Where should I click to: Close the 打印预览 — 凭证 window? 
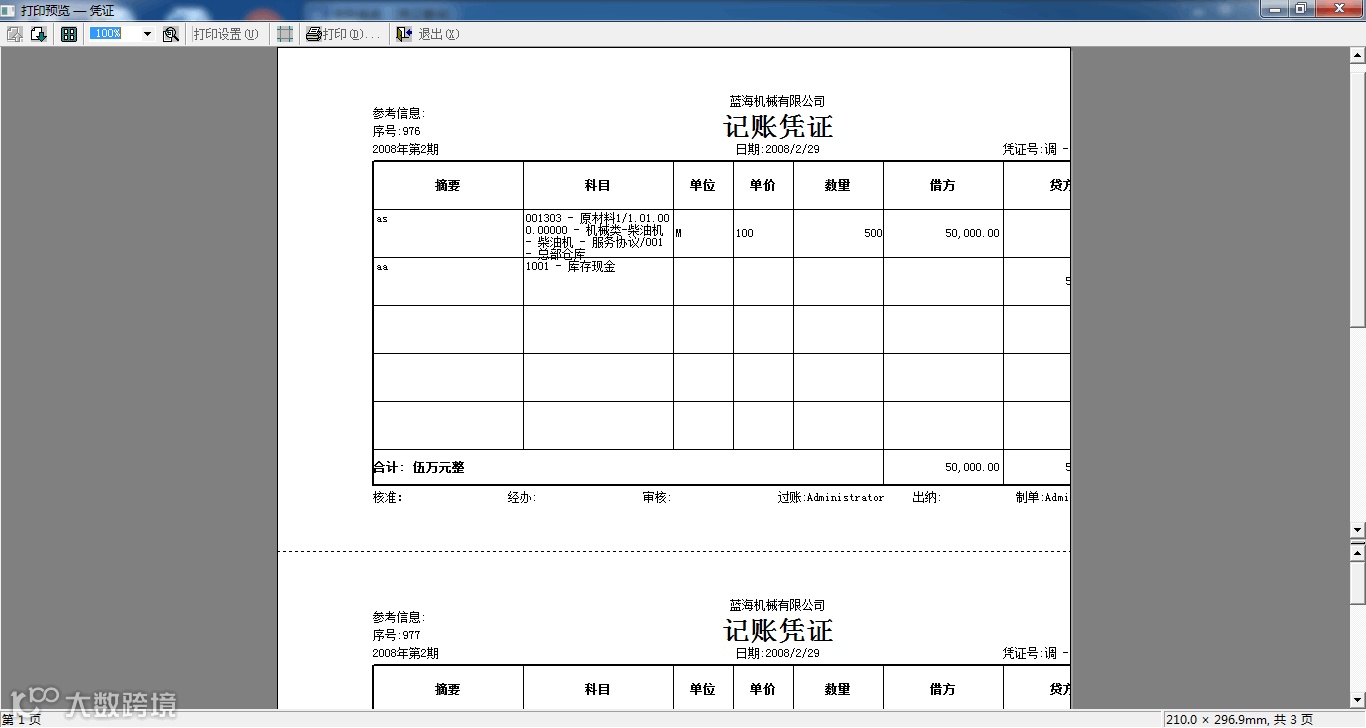pos(1338,9)
